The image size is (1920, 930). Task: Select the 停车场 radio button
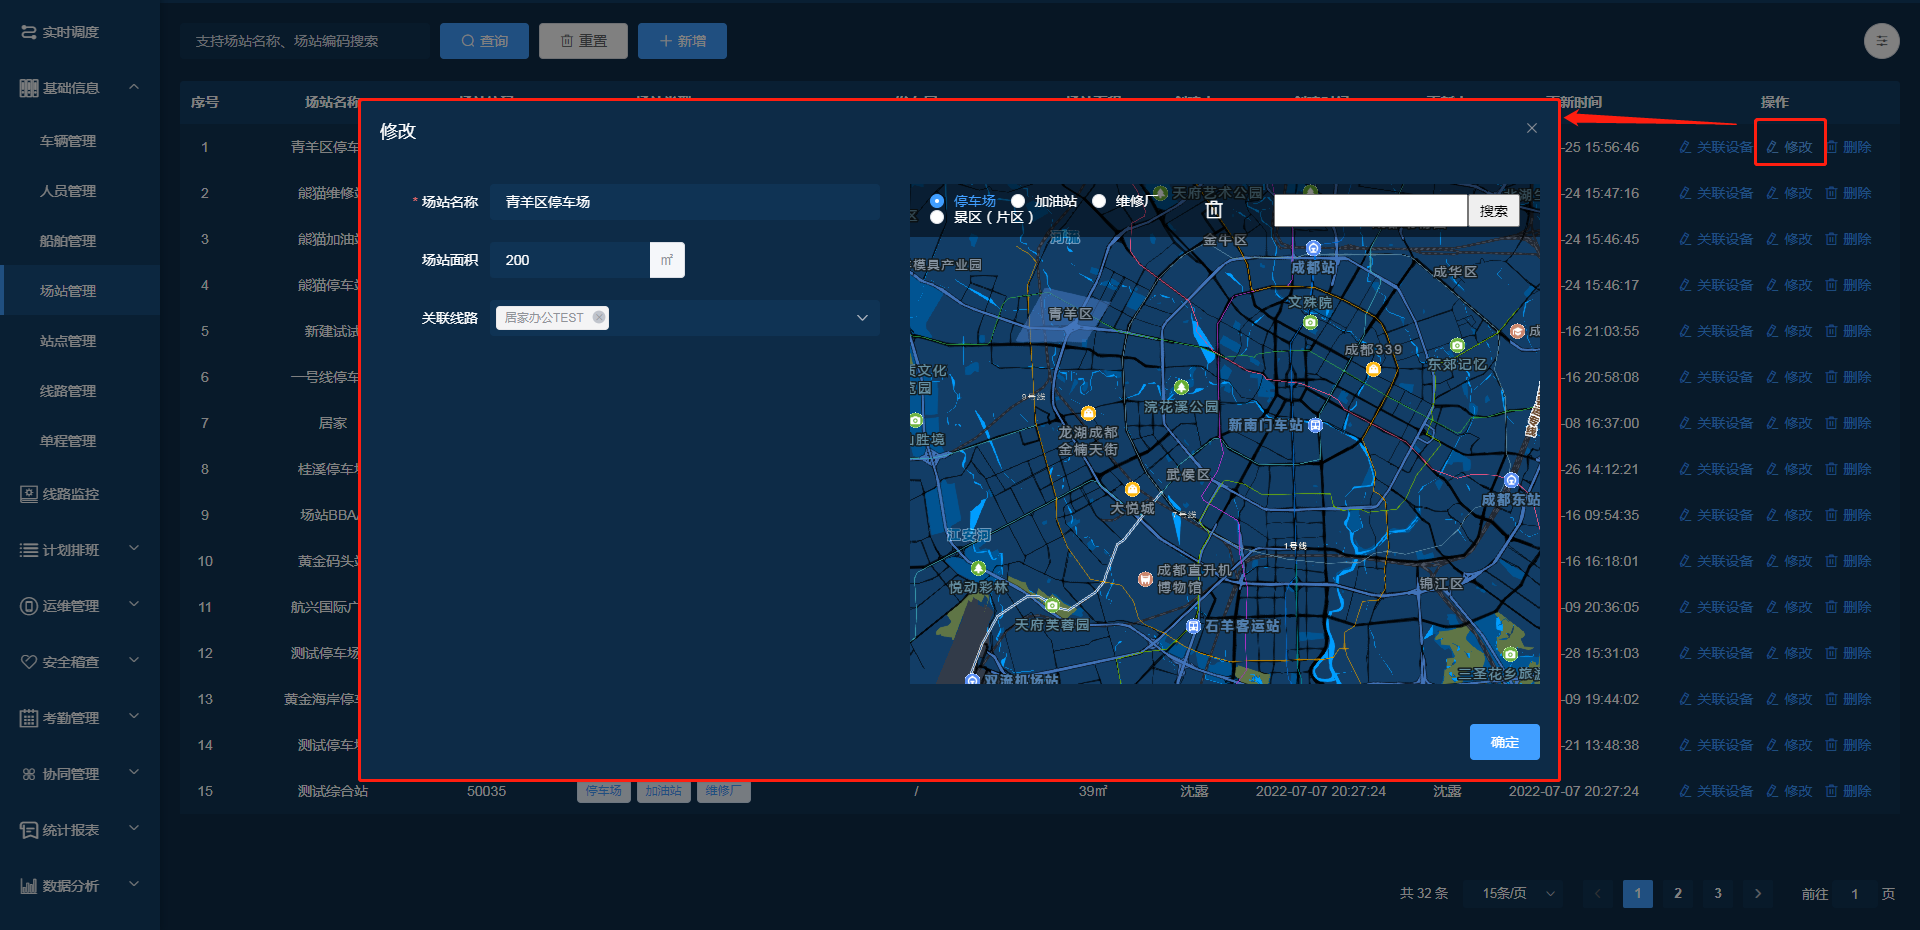click(x=937, y=201)
